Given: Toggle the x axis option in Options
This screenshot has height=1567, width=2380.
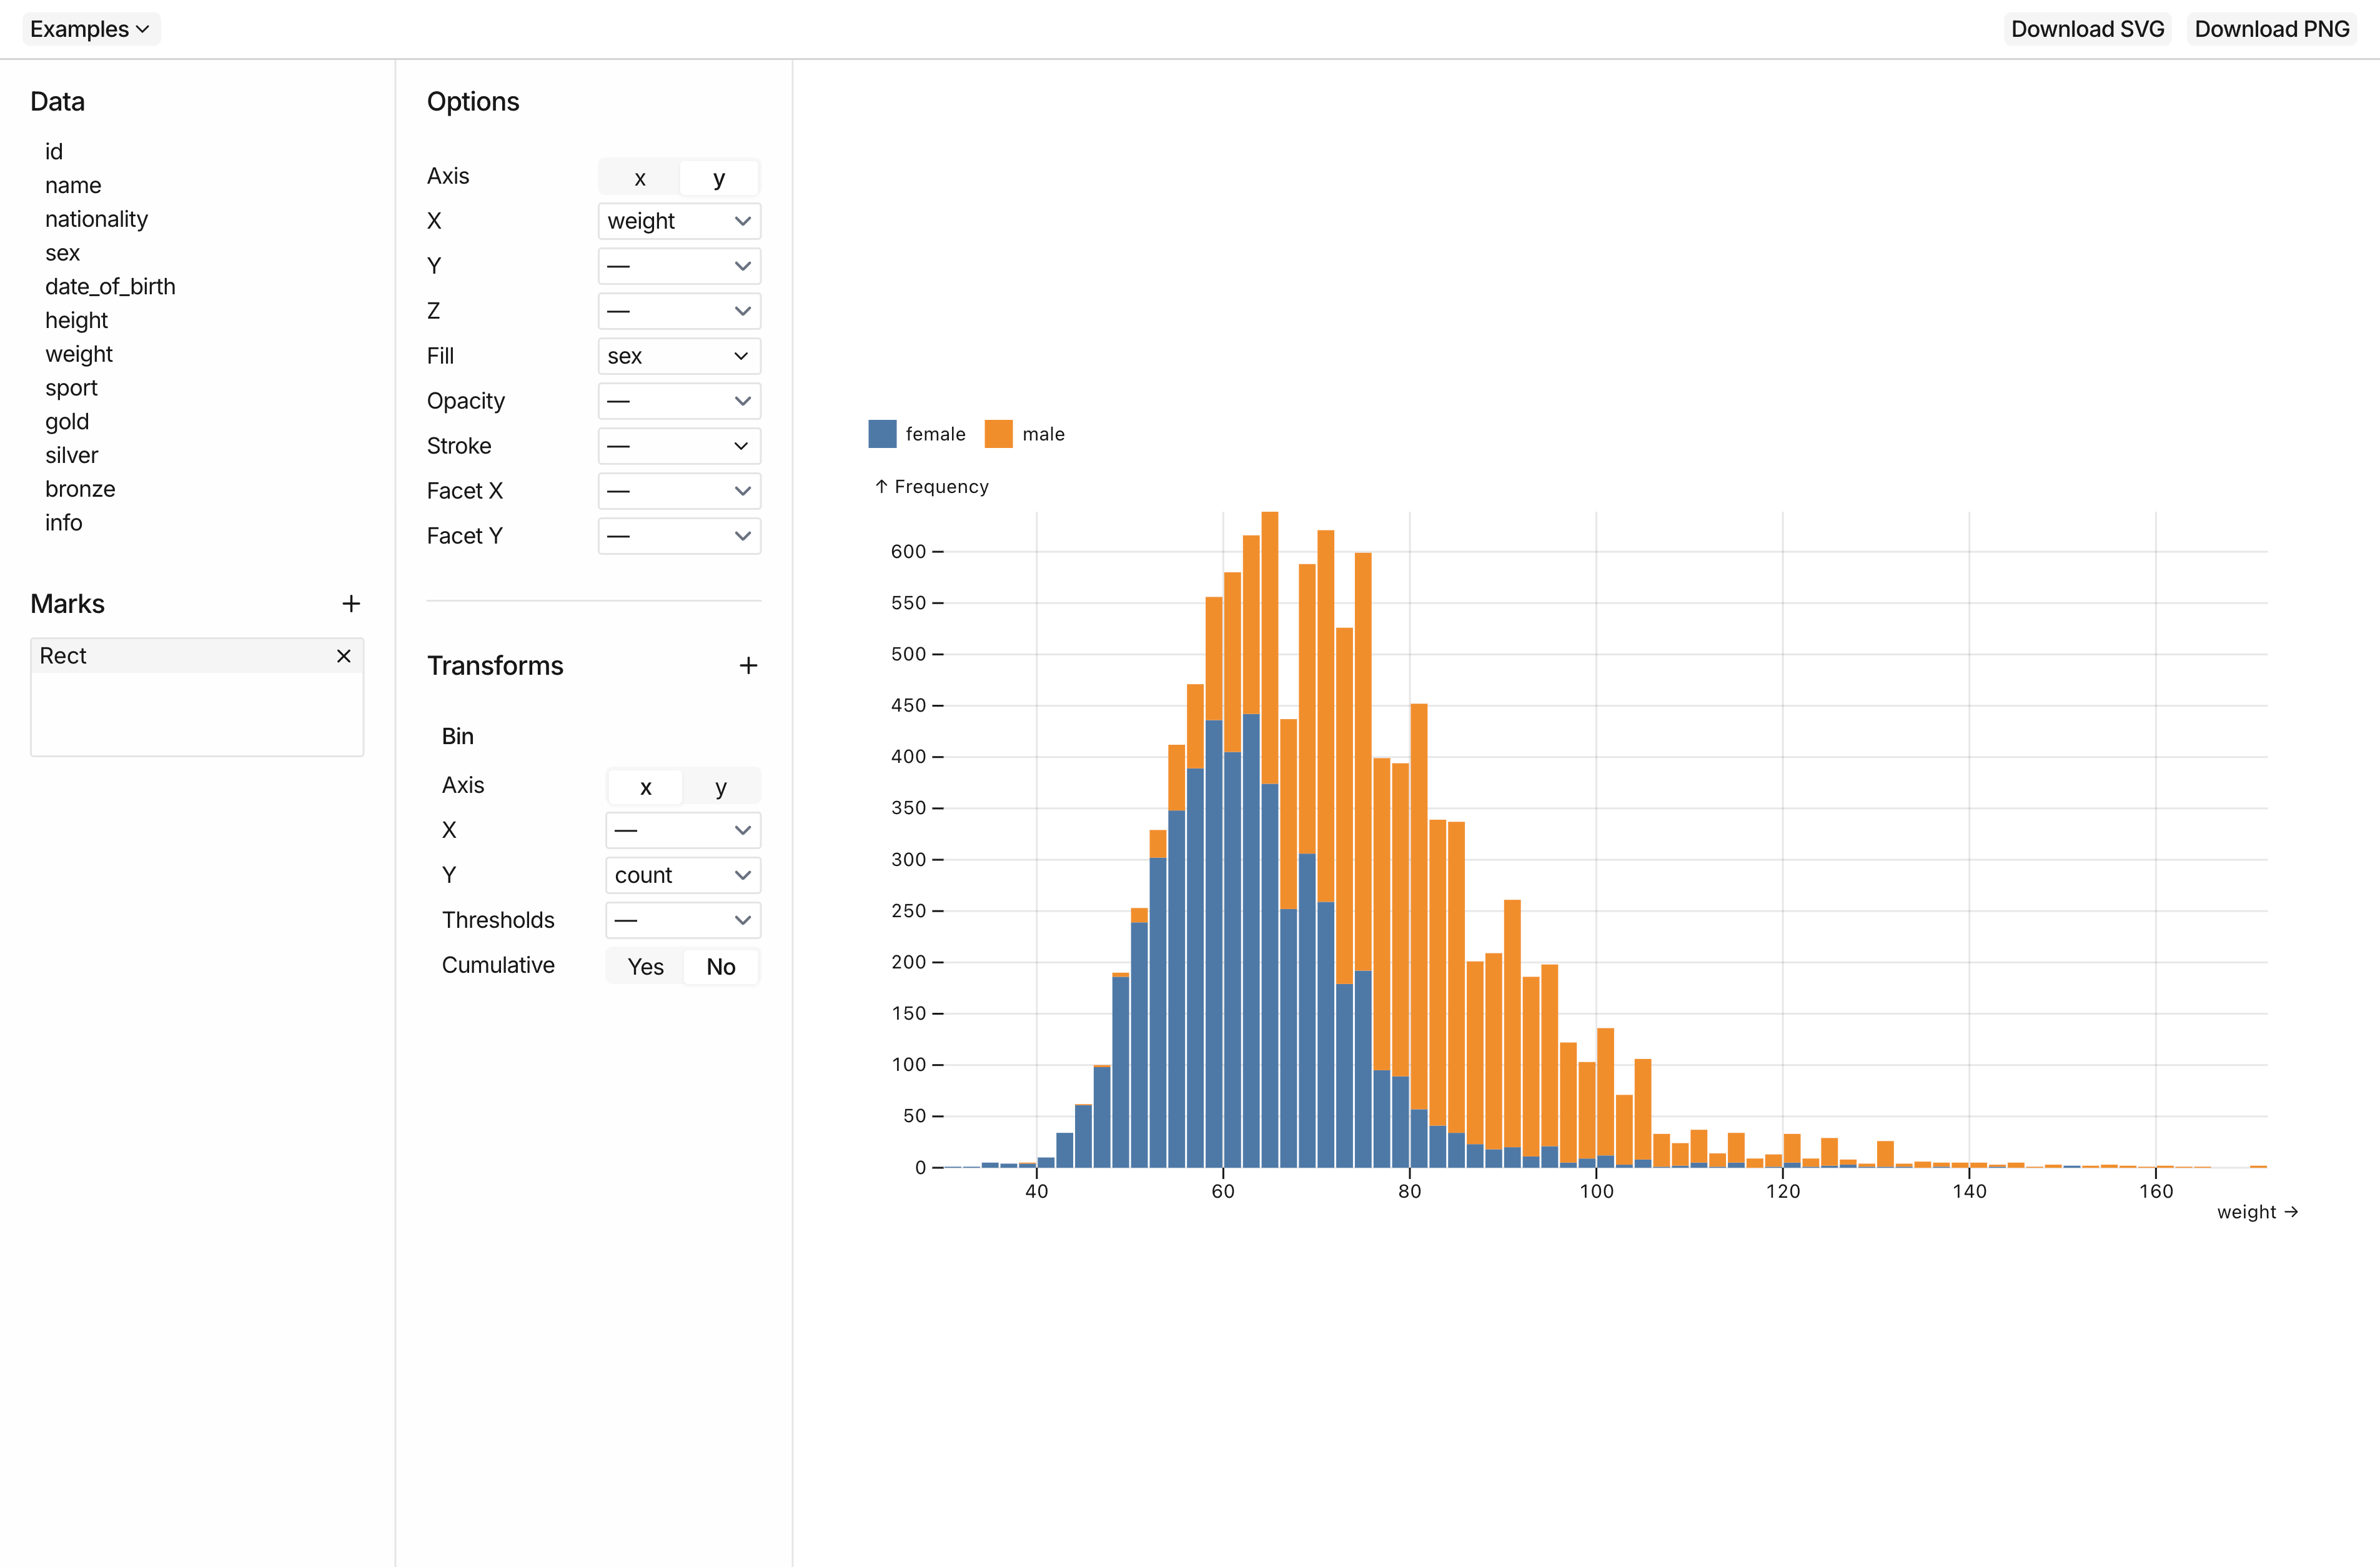Looking at the screenshot, I should click(x=640, y=177).
